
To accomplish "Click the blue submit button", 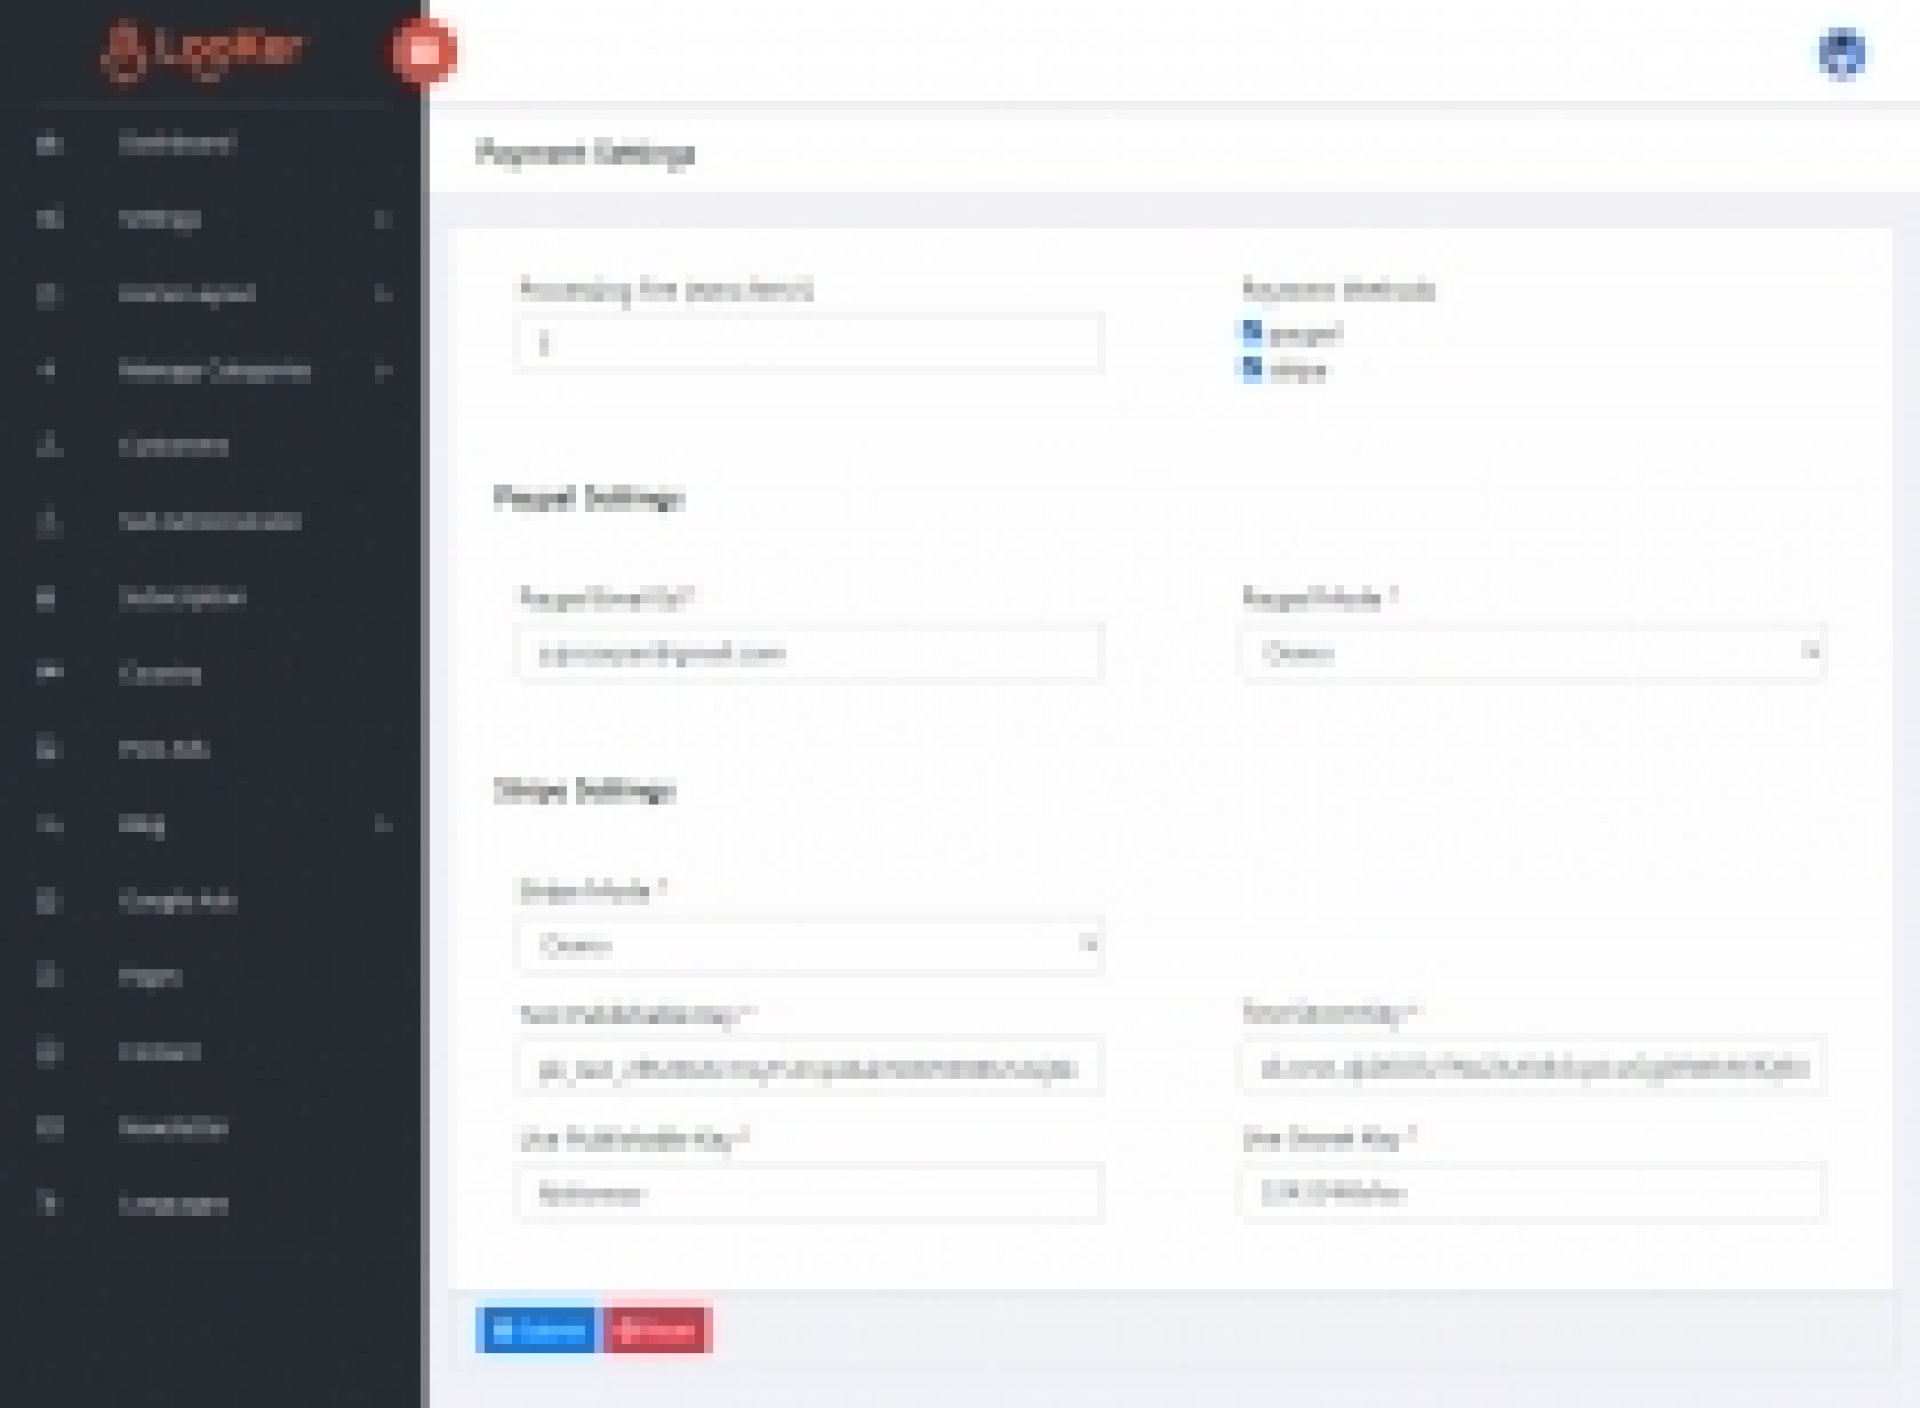I will [536, 1330].
